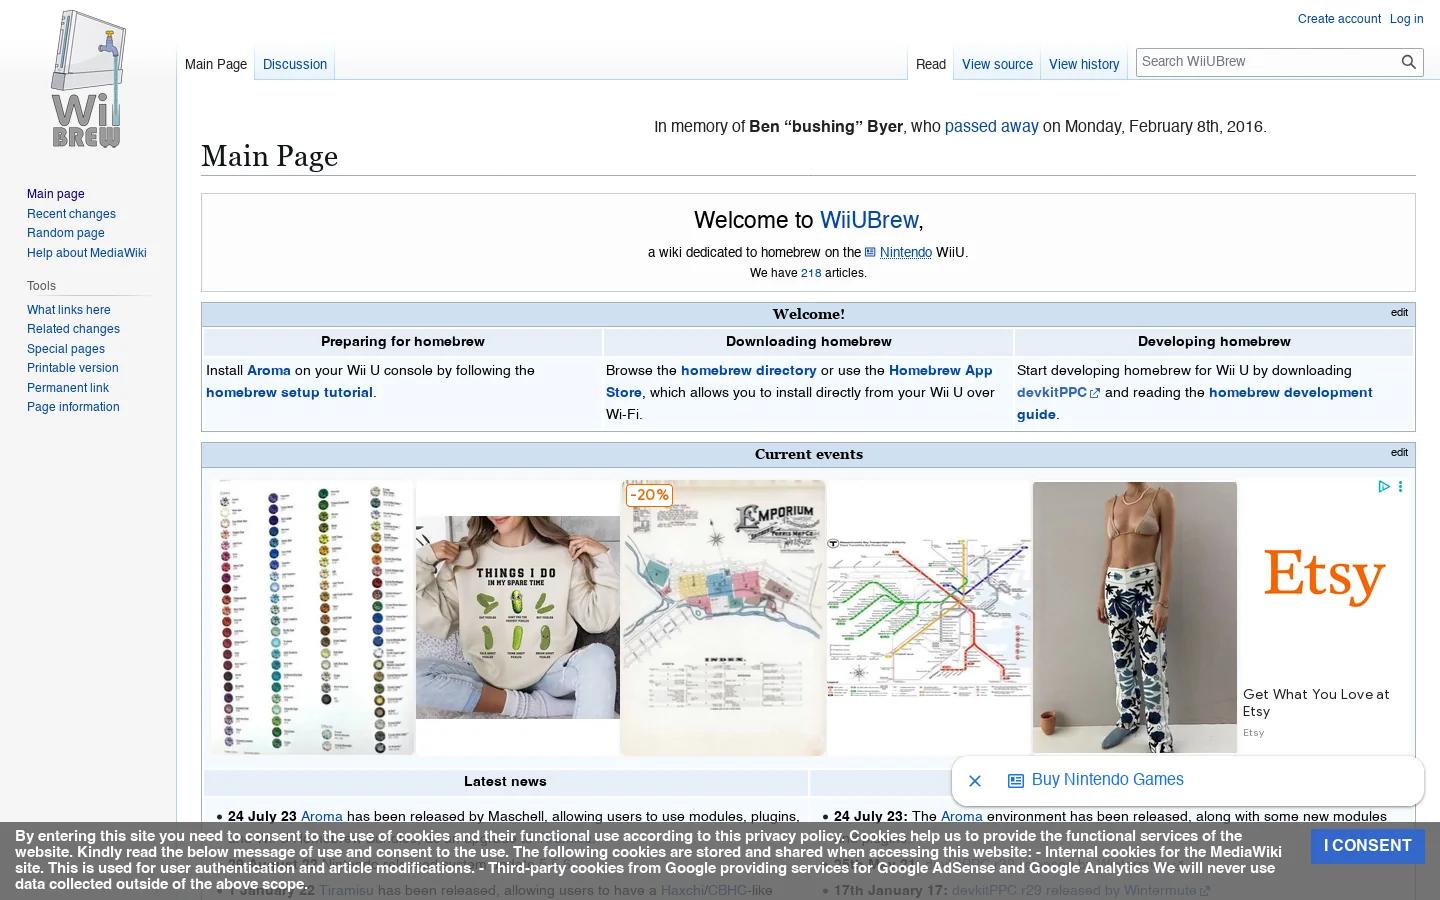Select the Read tab

(x=931, y=64)
